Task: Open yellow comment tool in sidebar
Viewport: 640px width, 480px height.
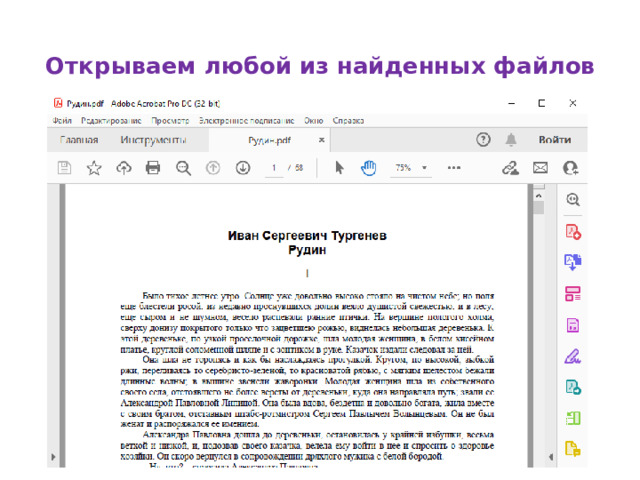Action: [x=573, y=448]
